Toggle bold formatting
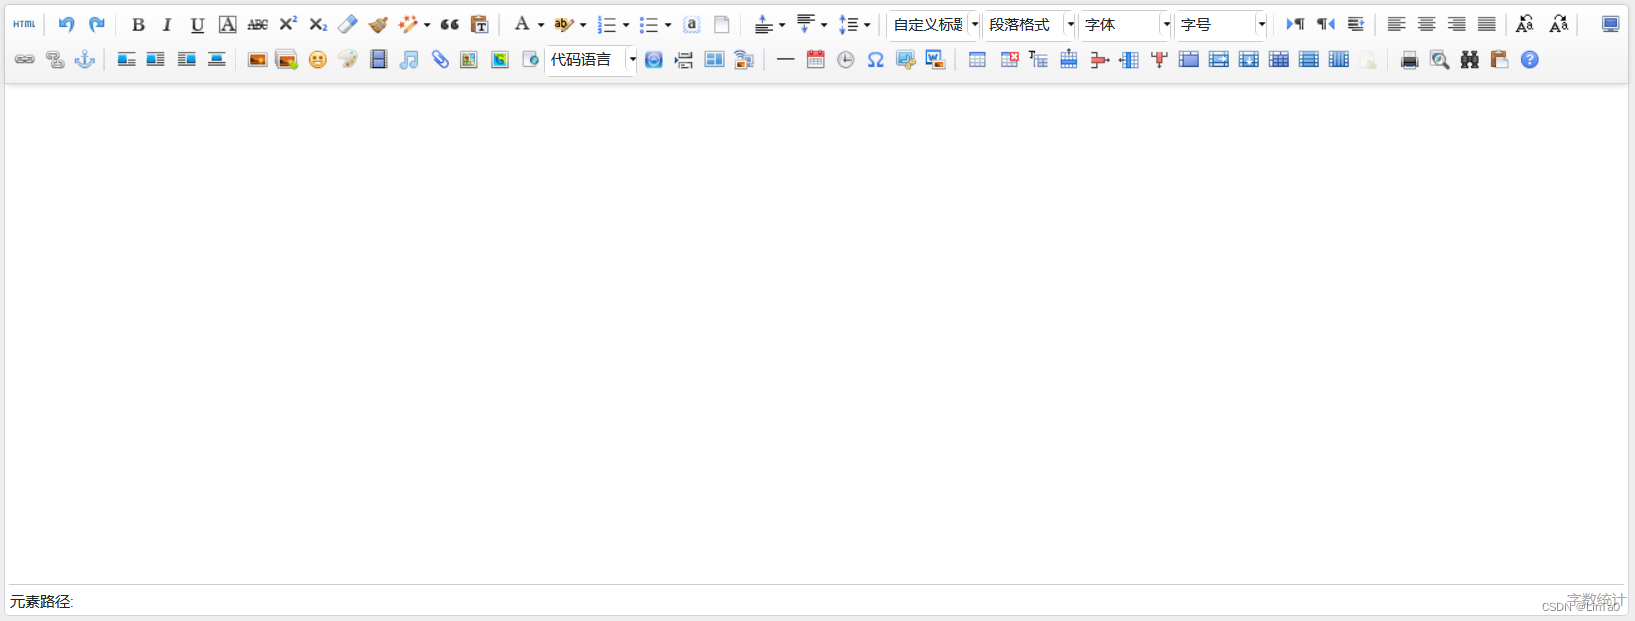The height and width of the screenshot is (621, 1635). point(138,24)
